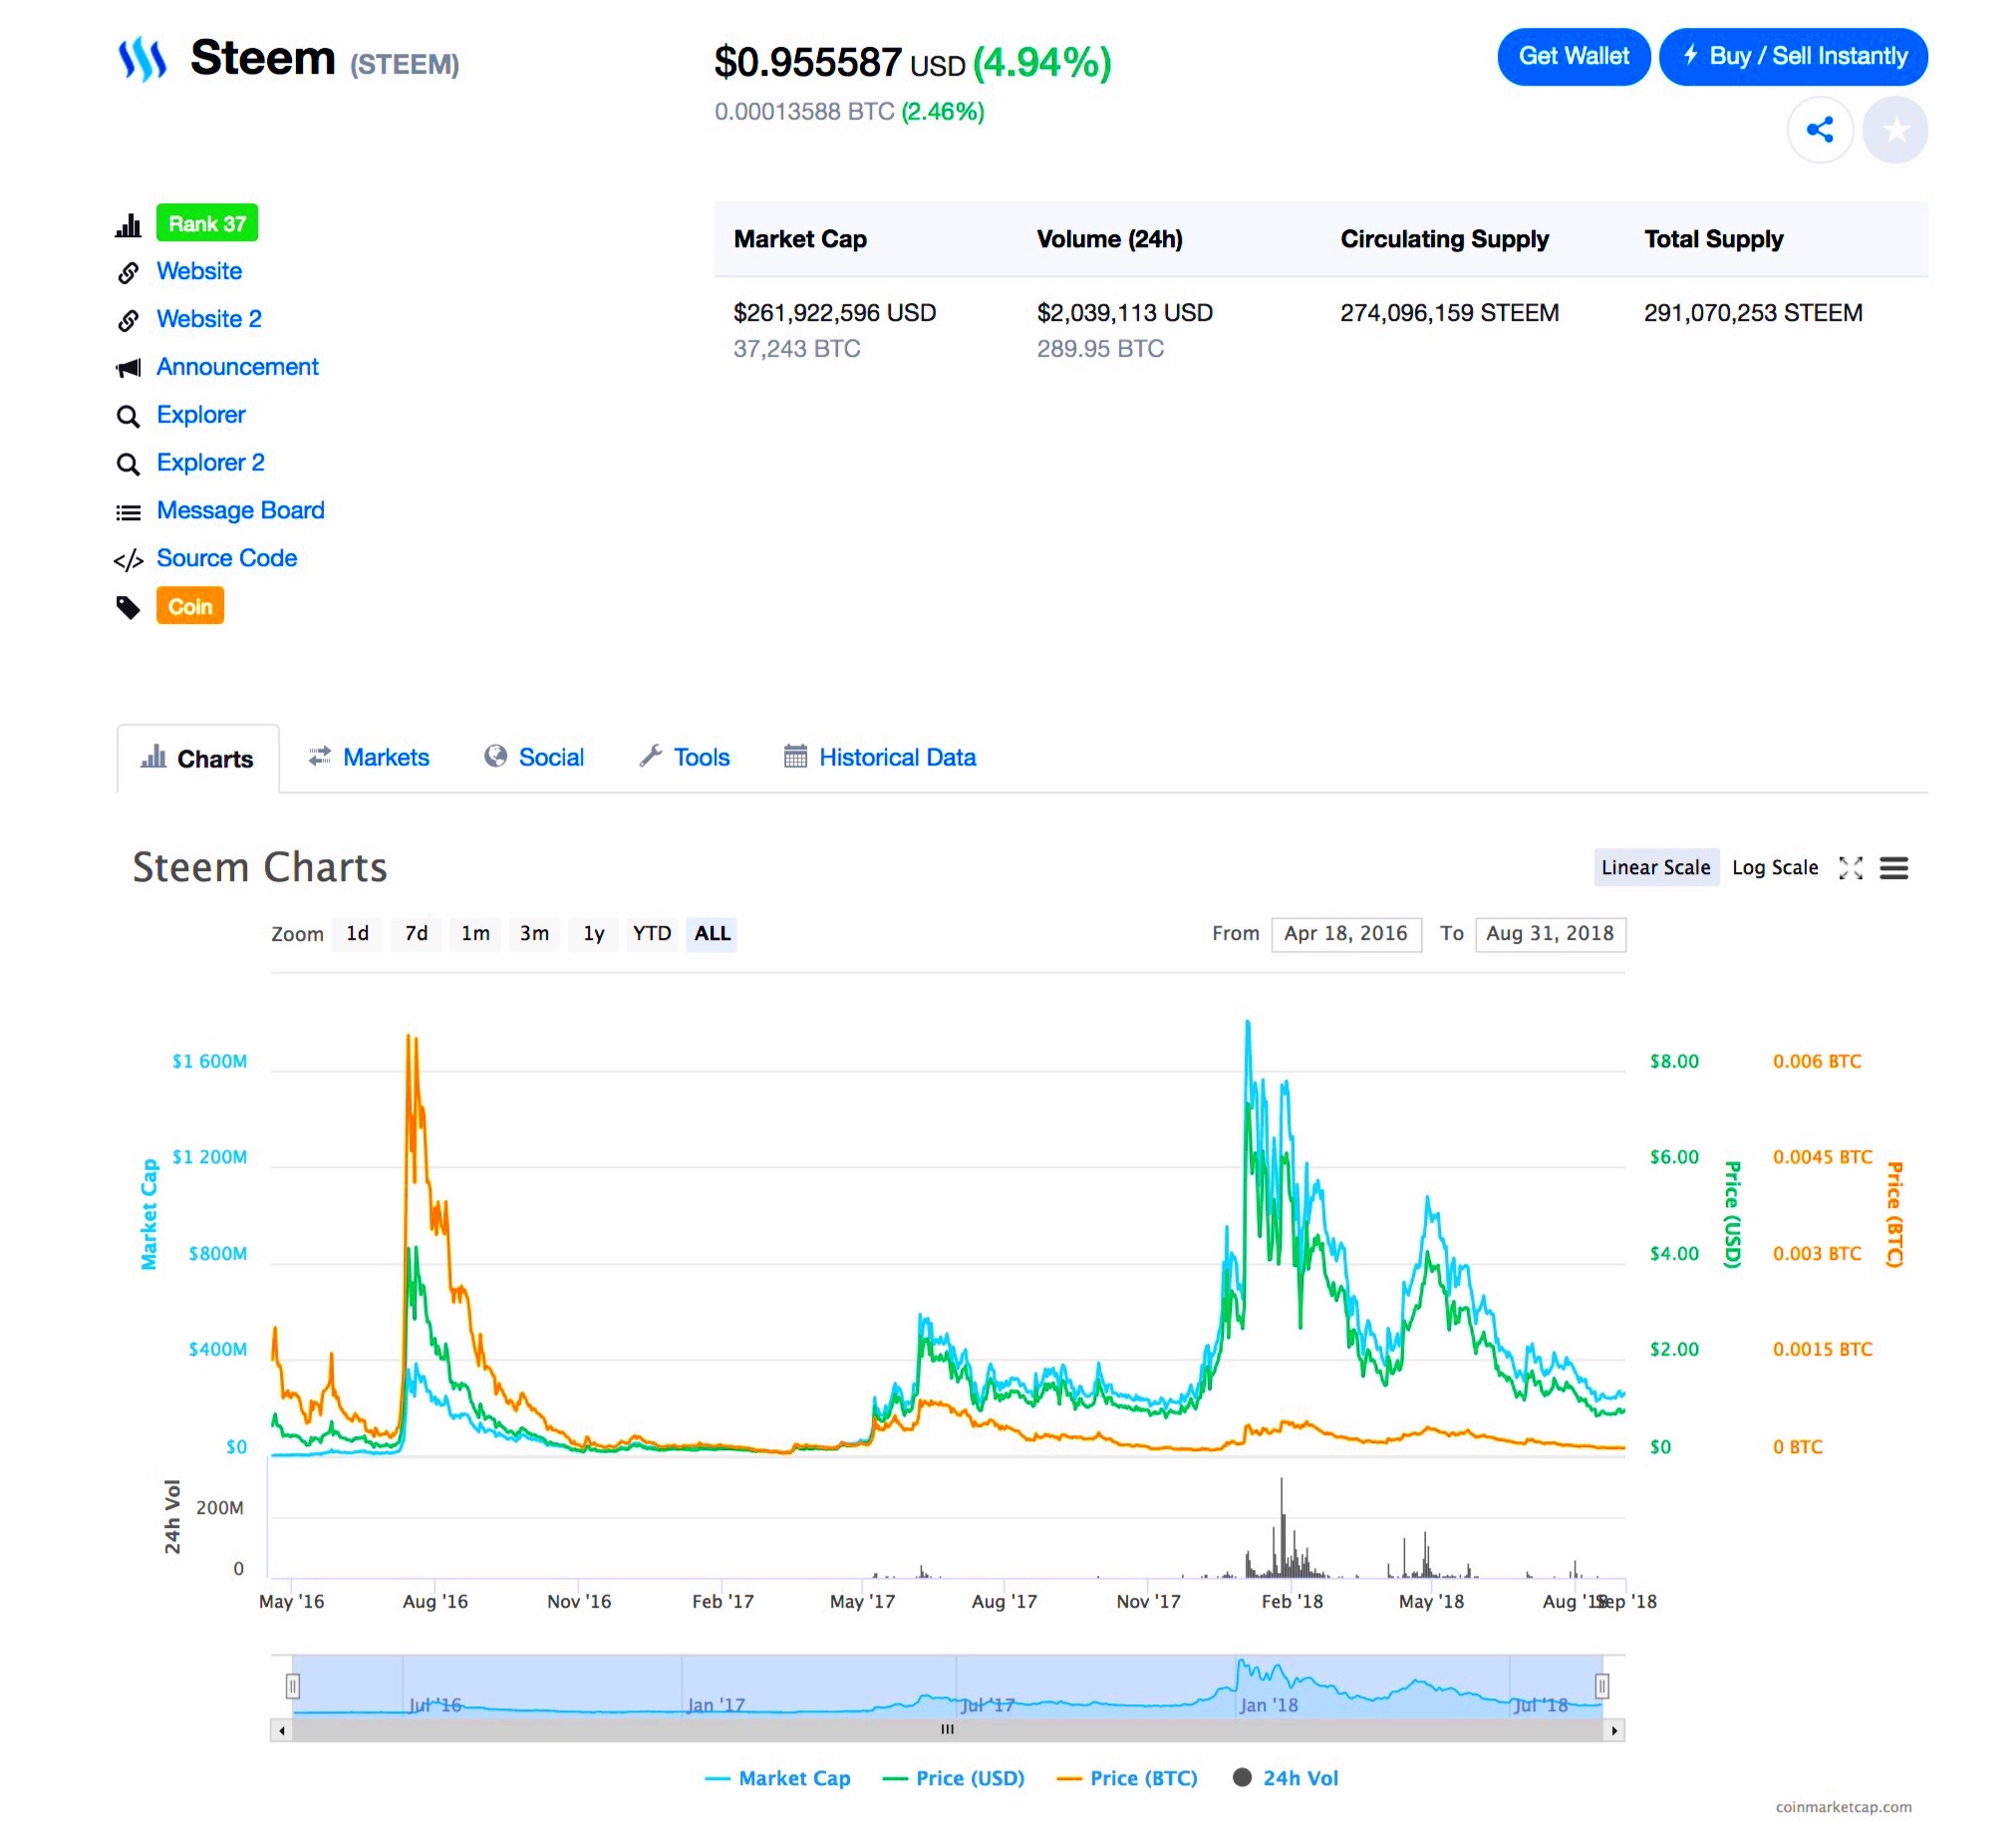Click the From date input field
Image resolution: width=2016 pixels, height=1841 pixels.
[x=1345, y=934]
